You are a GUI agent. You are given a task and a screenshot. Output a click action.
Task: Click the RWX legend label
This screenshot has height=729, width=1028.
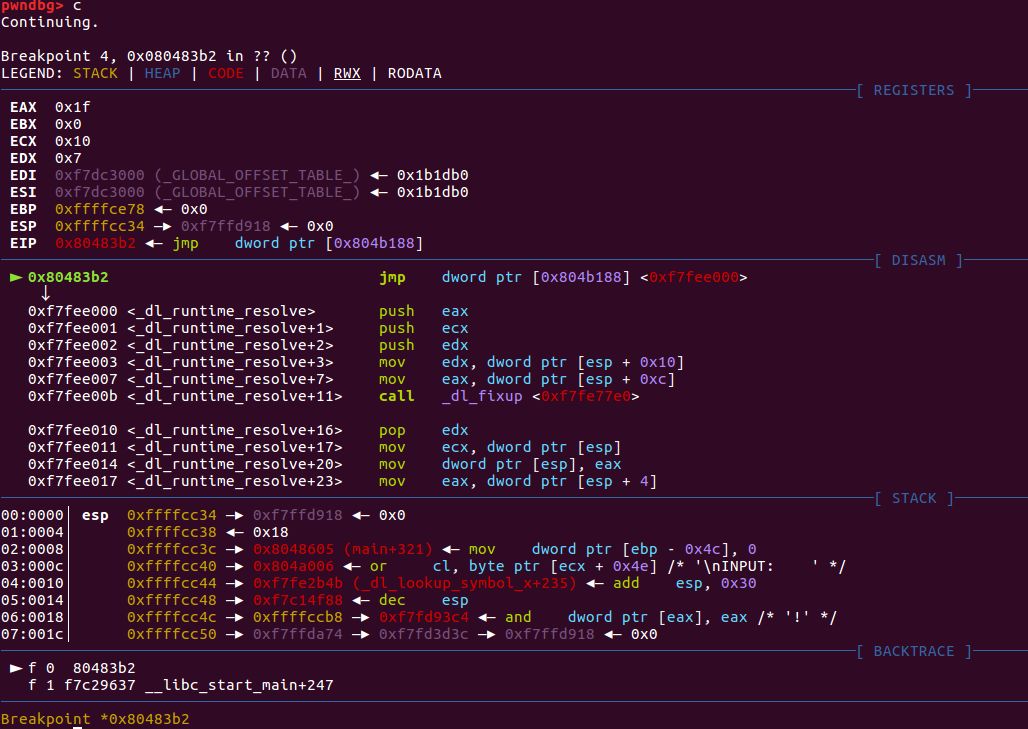tap(347, 73)
